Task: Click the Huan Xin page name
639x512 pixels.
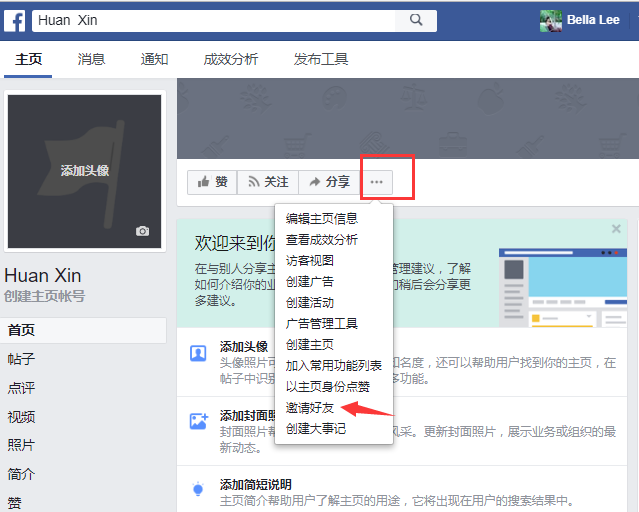Action: [x=43, y=276]
